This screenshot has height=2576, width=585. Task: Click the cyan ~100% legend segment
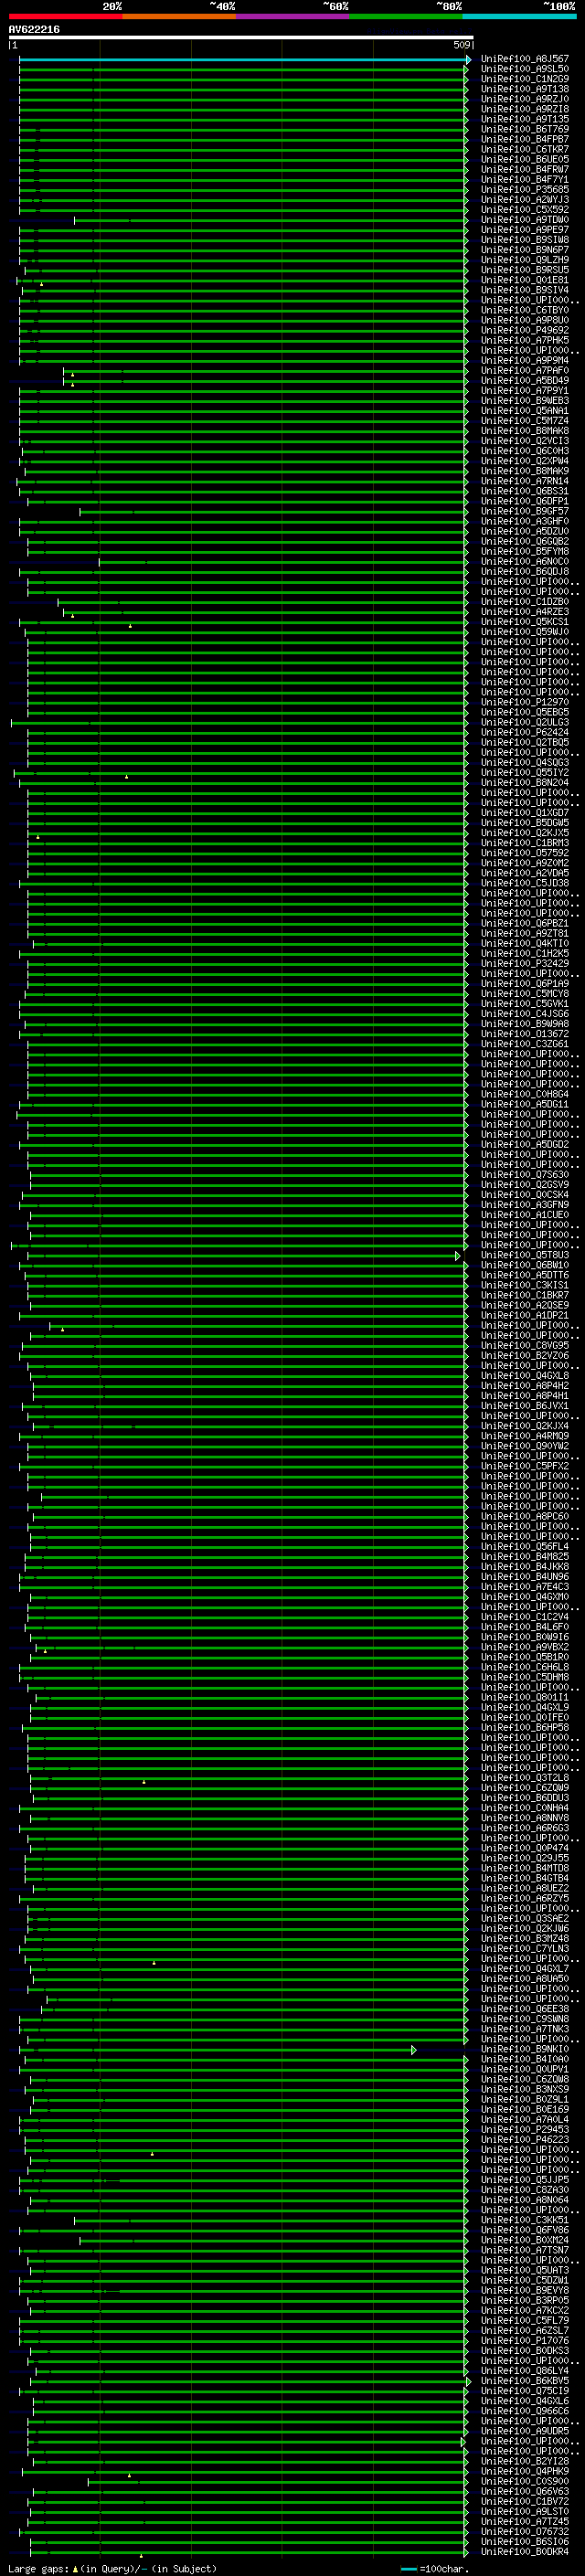click(x=519, y=16)
